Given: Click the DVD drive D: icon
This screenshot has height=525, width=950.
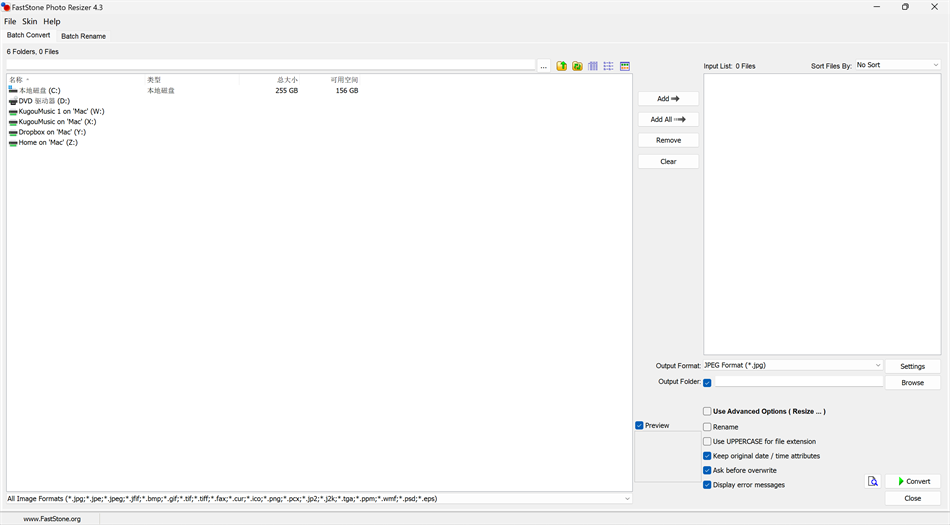Looking at the screenshot, I should coord(13,101).
